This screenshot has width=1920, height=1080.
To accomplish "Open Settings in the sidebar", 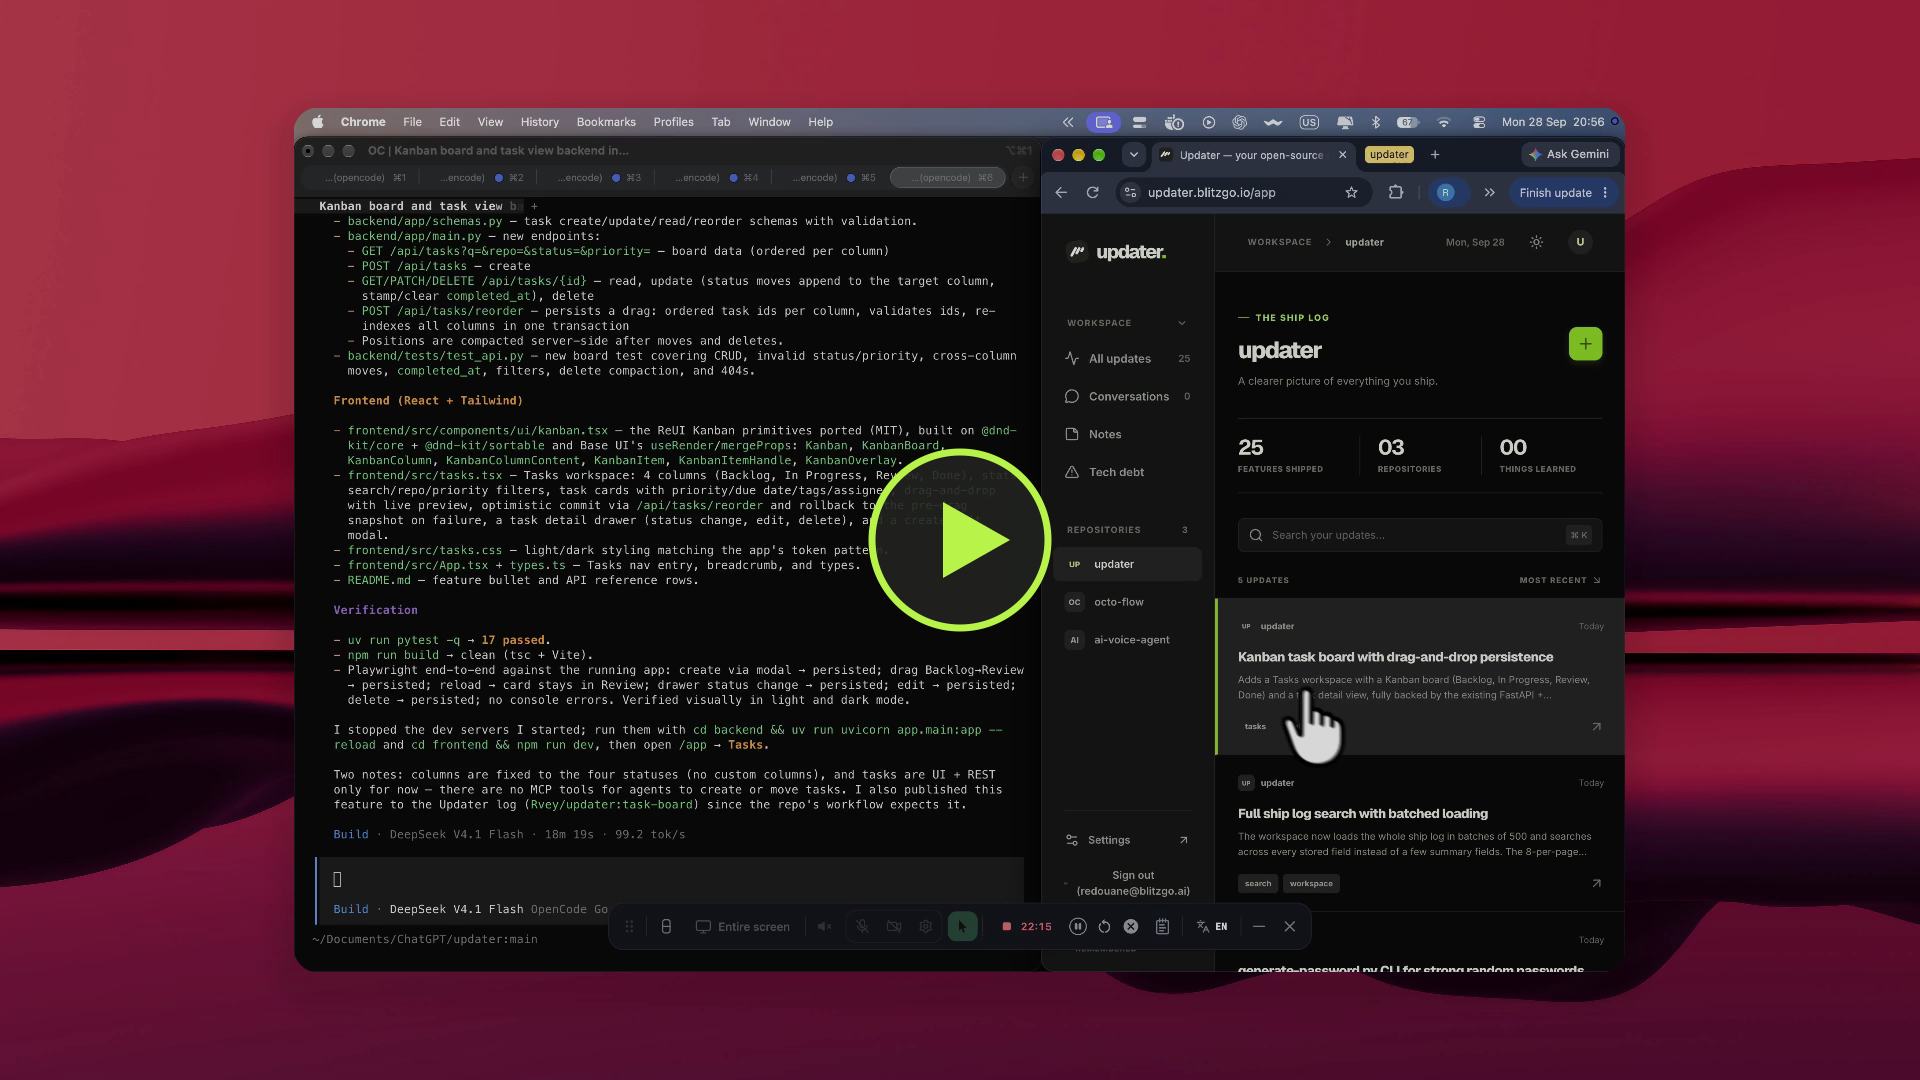I will point(1127,841).
